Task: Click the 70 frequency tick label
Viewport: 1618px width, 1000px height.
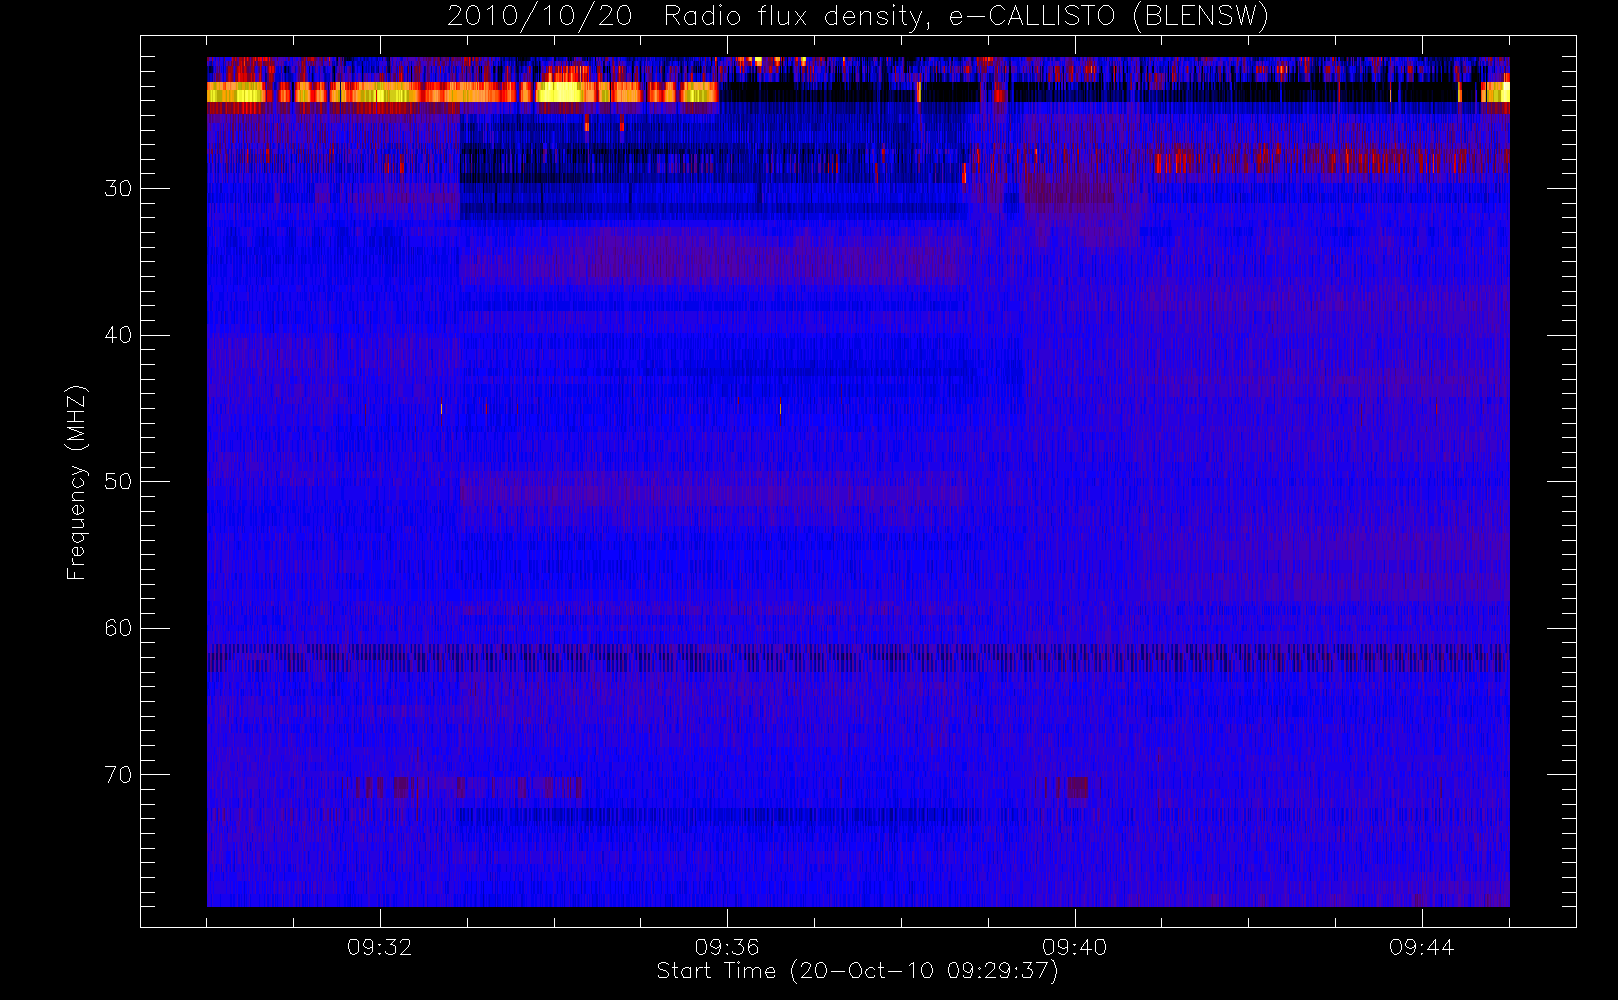Action: click(117, 774)
